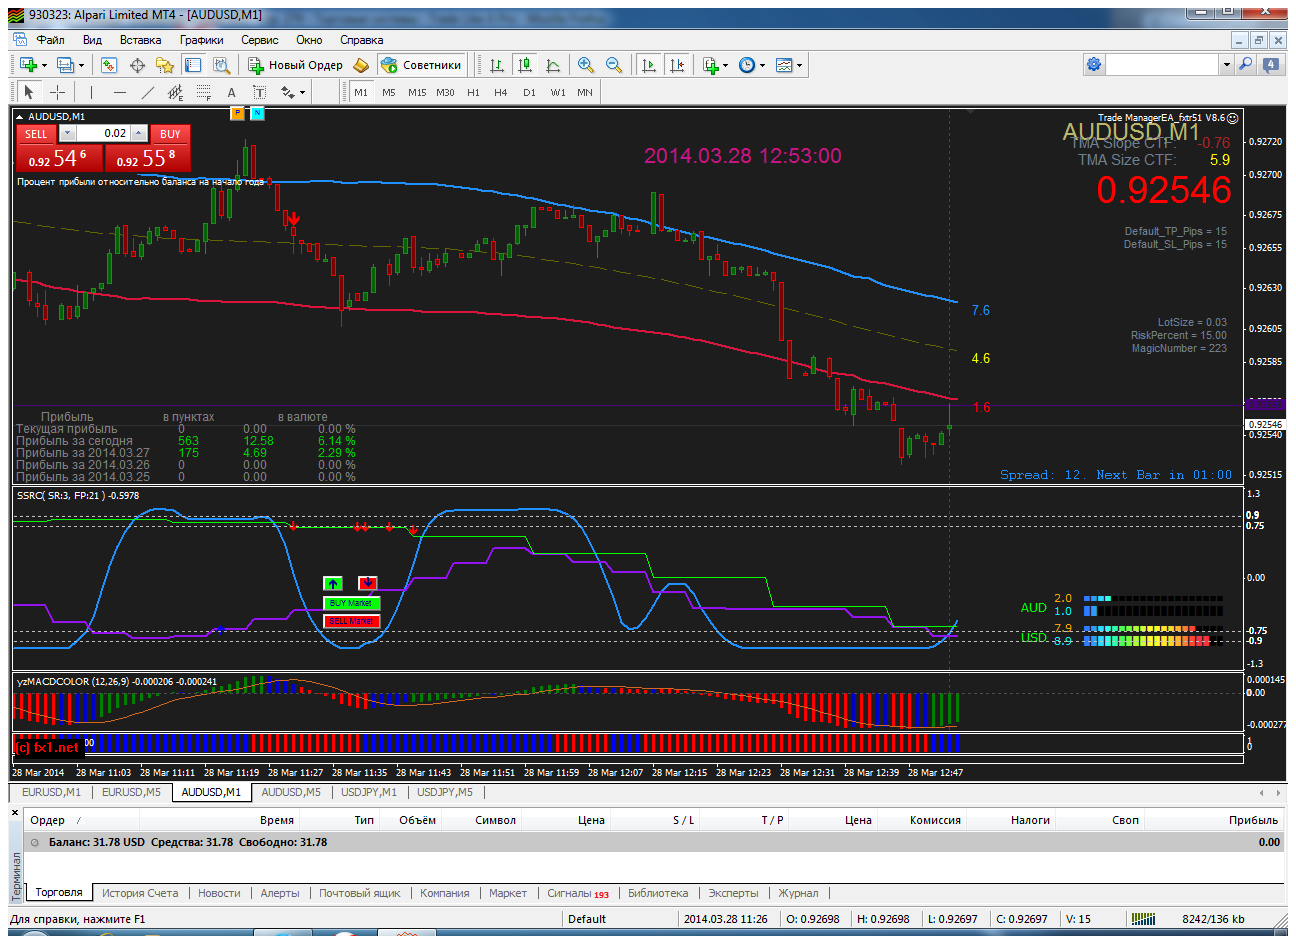Click the red BUY button
This screenshot has height=936, width=1296.
pyautogui.click(x=170, y=134)
